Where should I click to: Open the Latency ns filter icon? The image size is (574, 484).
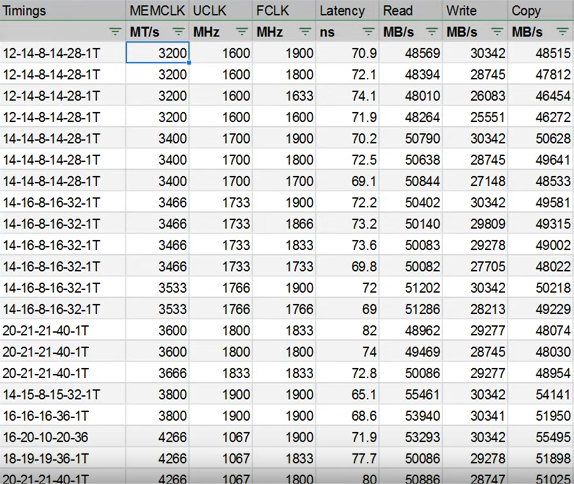click(368, 32)
